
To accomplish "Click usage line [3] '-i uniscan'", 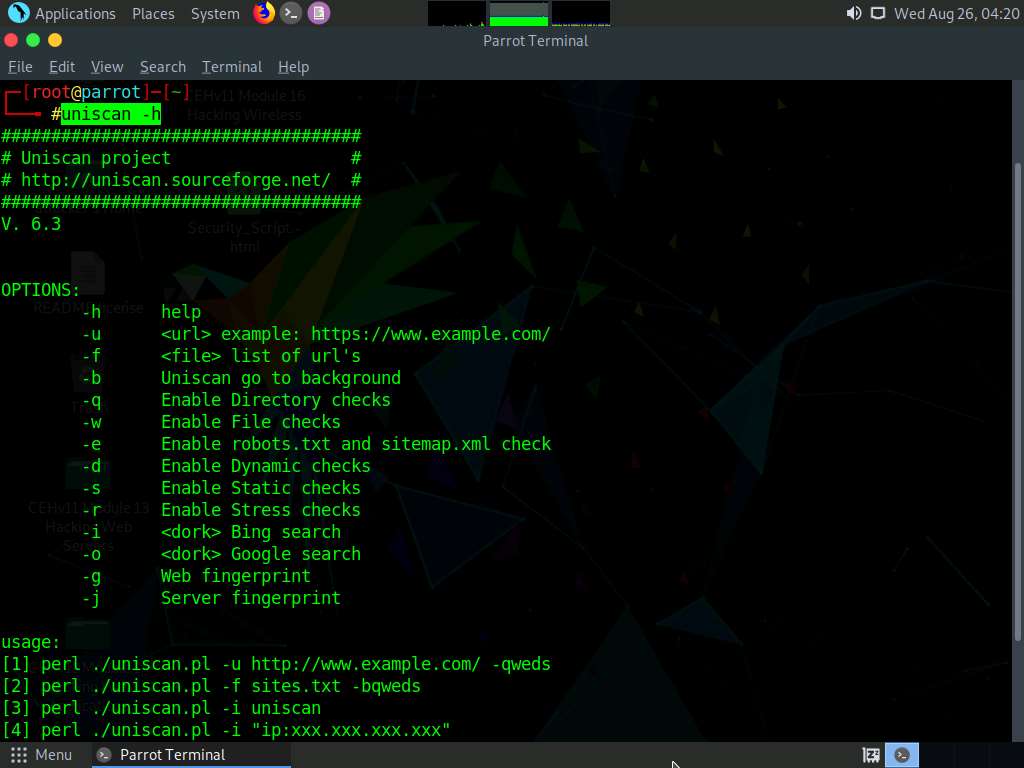I will click(x=161, y=709).
